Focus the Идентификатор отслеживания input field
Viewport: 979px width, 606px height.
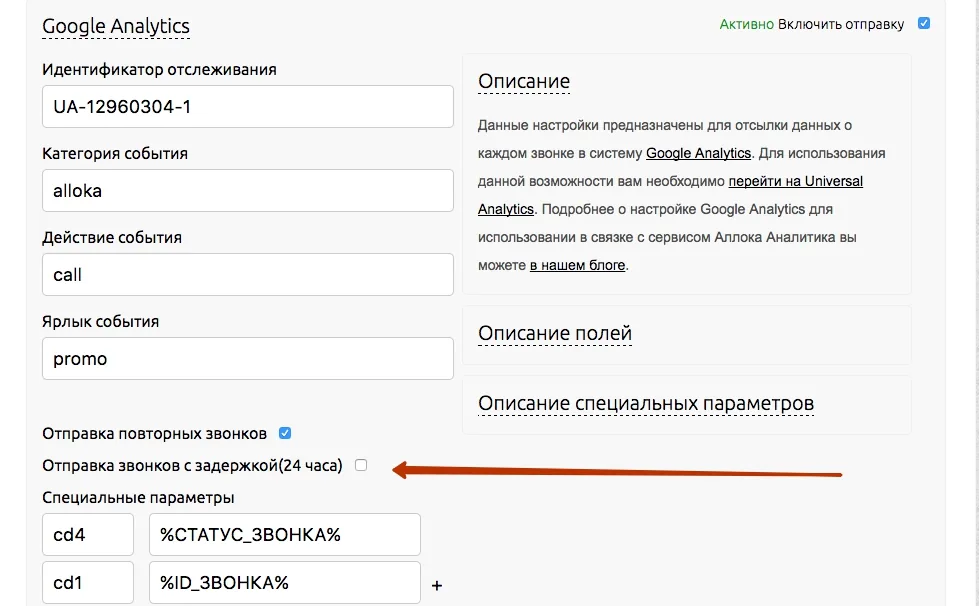(x=248, y=107)
